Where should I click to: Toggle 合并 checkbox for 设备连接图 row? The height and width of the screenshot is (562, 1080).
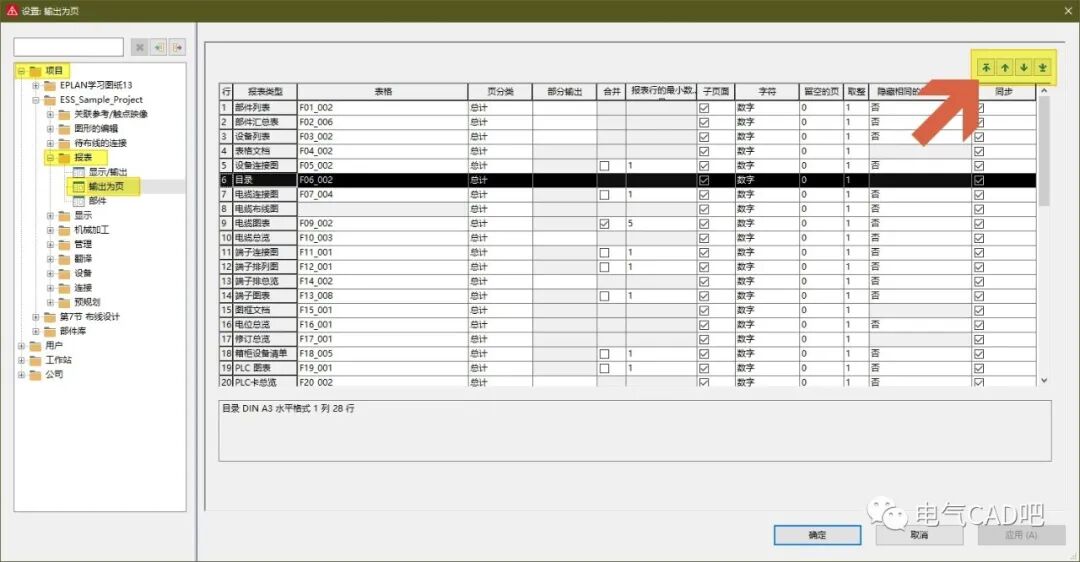click(x=604, y=166)
